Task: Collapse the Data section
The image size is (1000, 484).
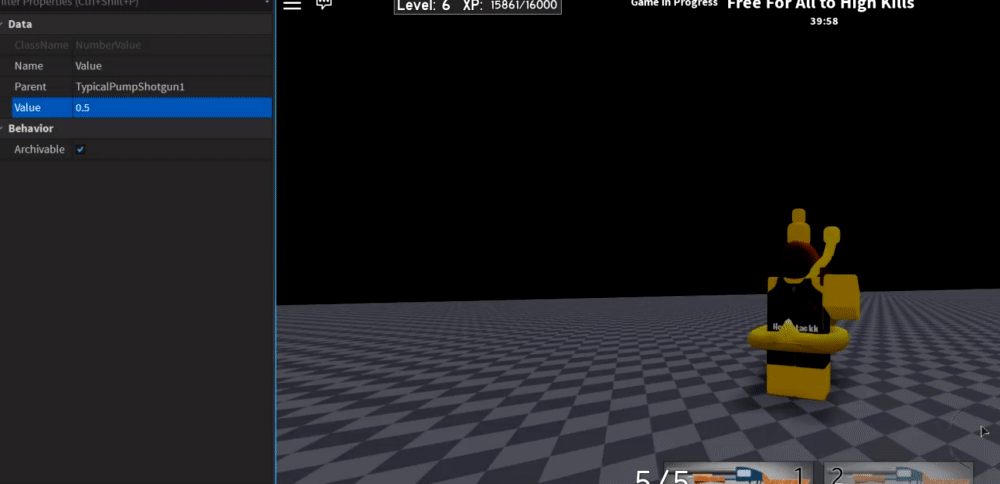Action: (3, 24)
